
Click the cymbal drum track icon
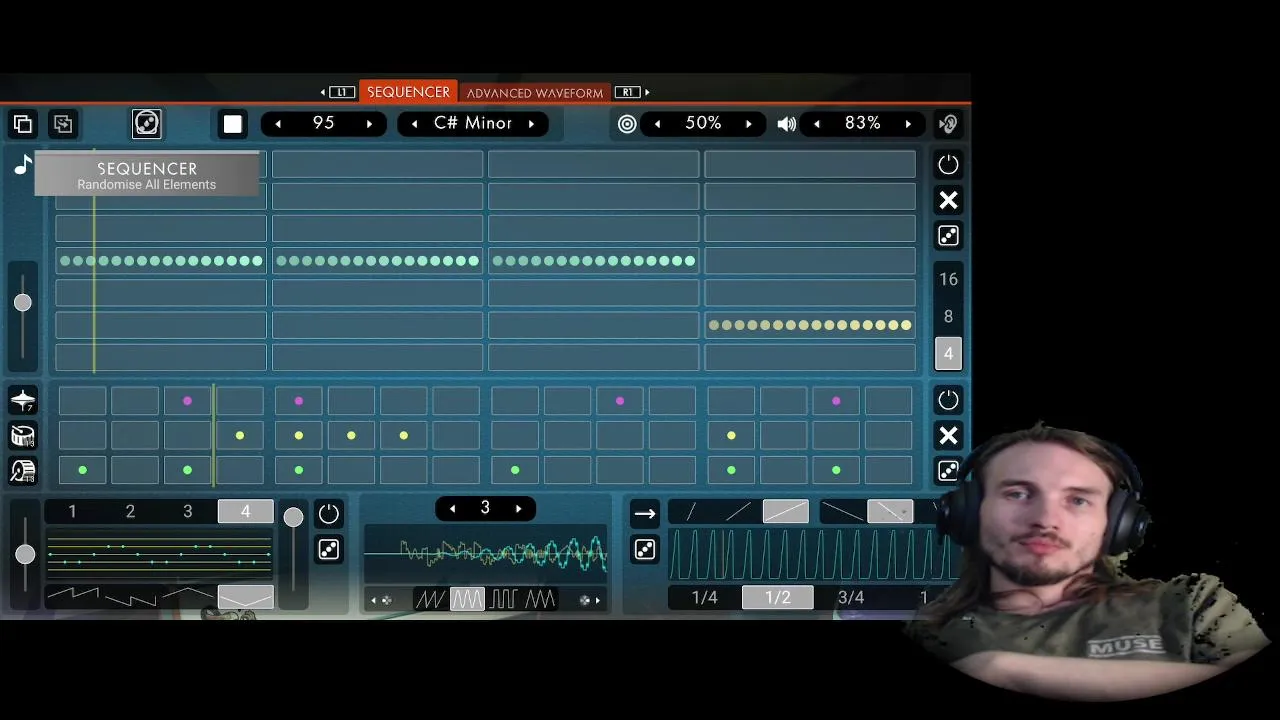coord(22,401)
